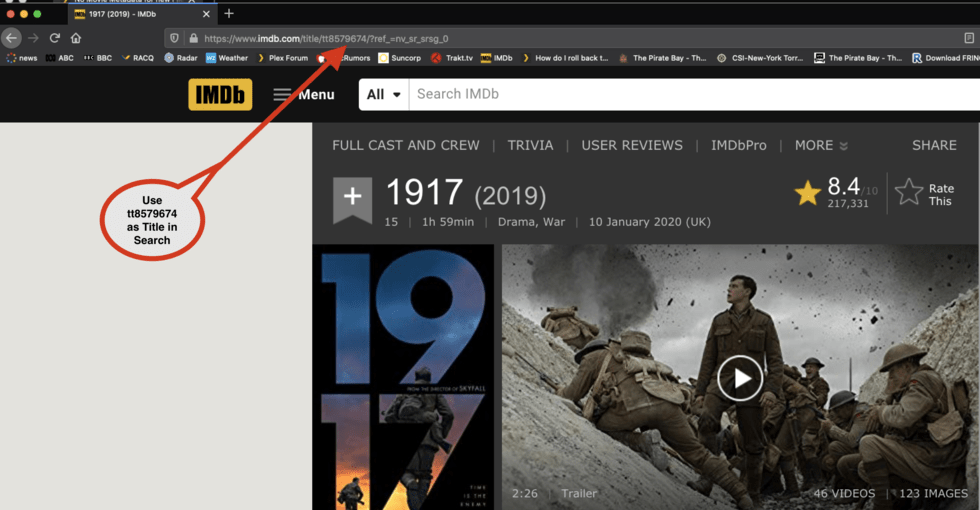This screenshot has width=980, height=510.
Task: Open the TRIVIA link
Action: coord(530,145)
